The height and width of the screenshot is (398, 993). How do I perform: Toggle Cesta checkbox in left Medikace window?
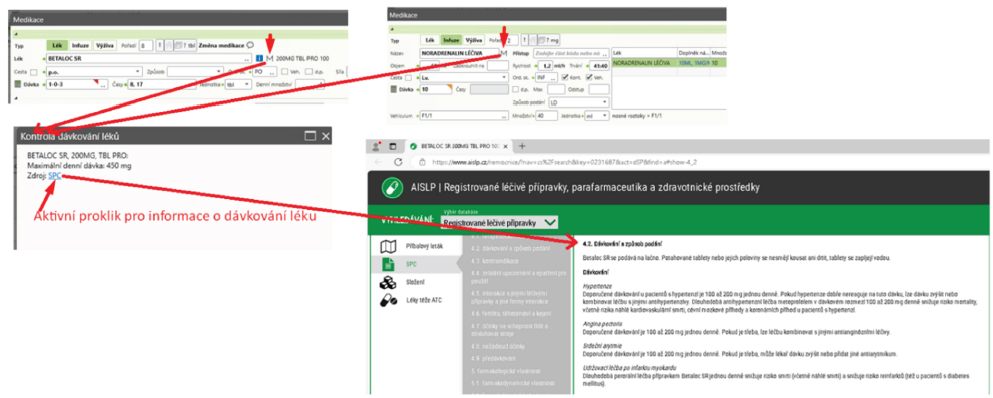click(x=34, y=72)
